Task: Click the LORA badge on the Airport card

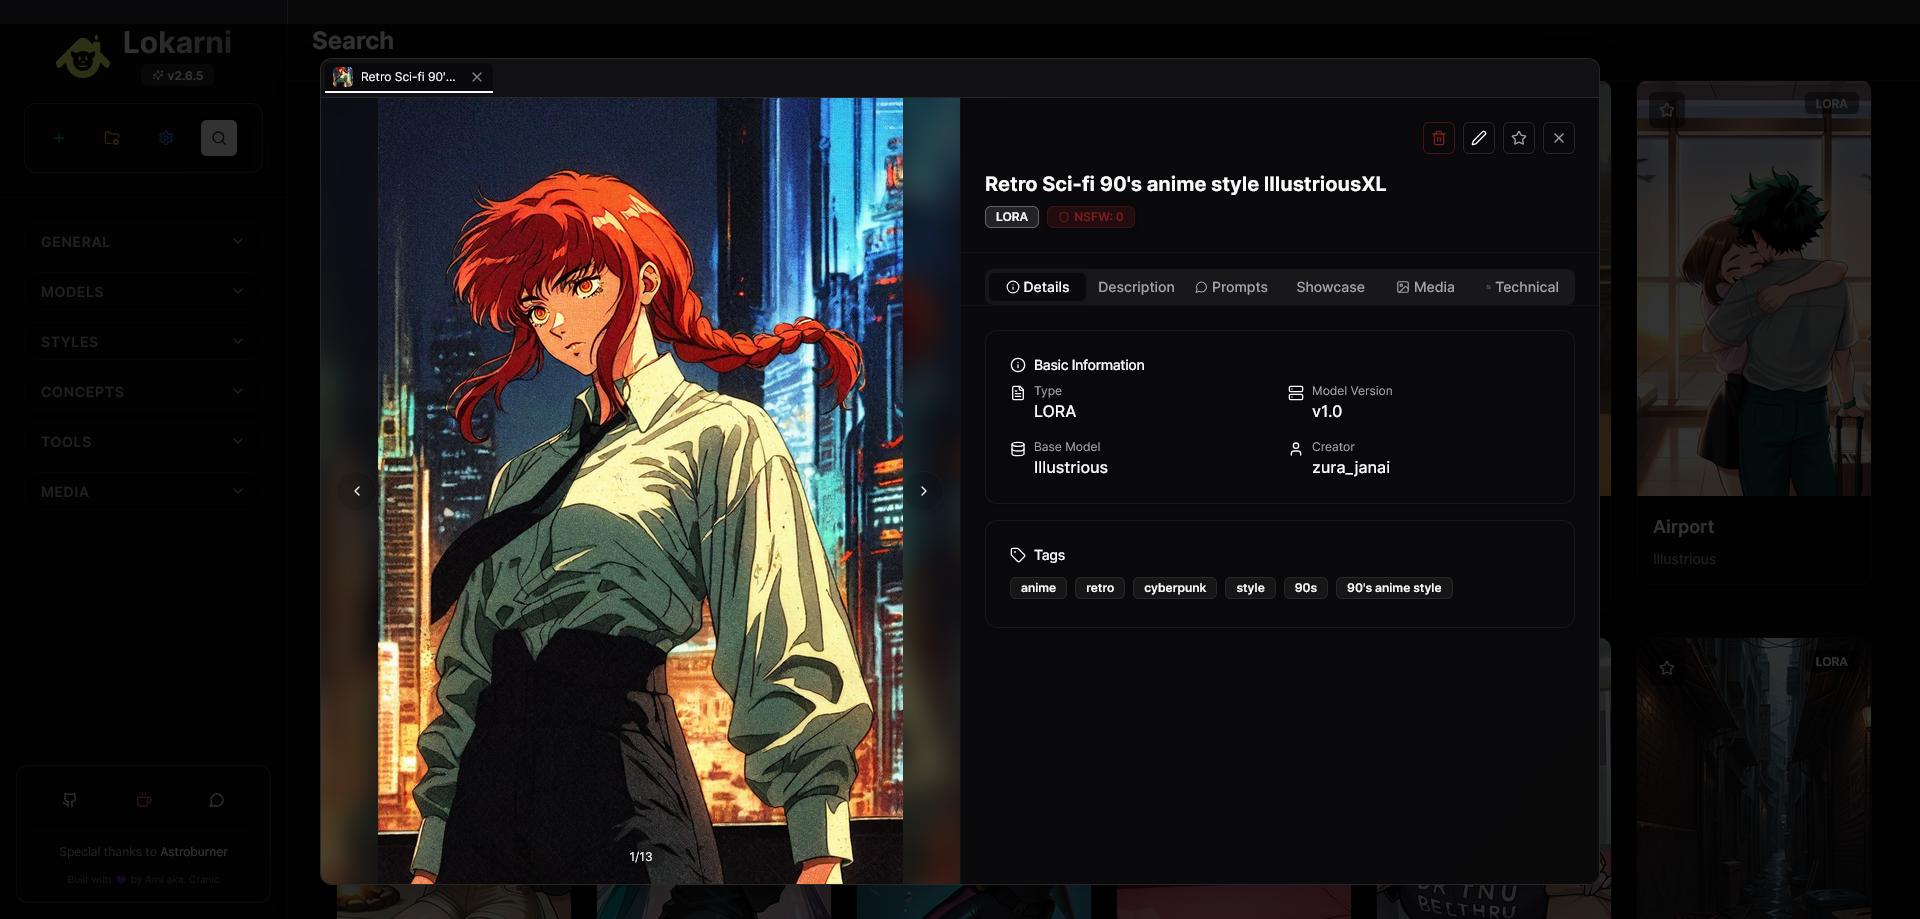Action: coord(1832,104)
